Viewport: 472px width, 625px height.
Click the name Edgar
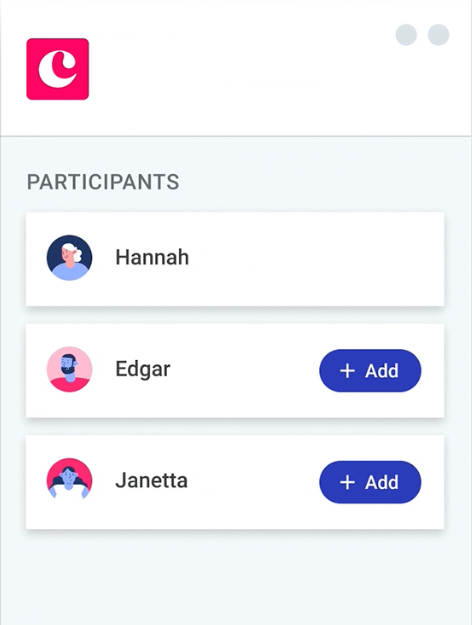143,370
